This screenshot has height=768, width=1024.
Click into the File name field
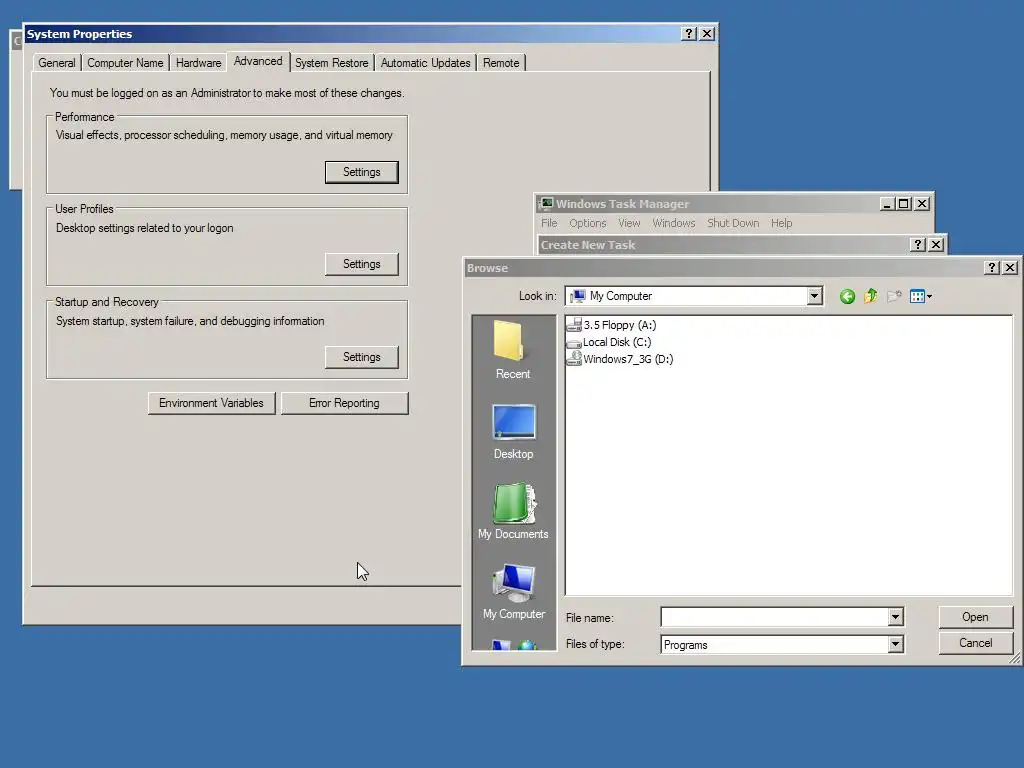pos(775,617)
